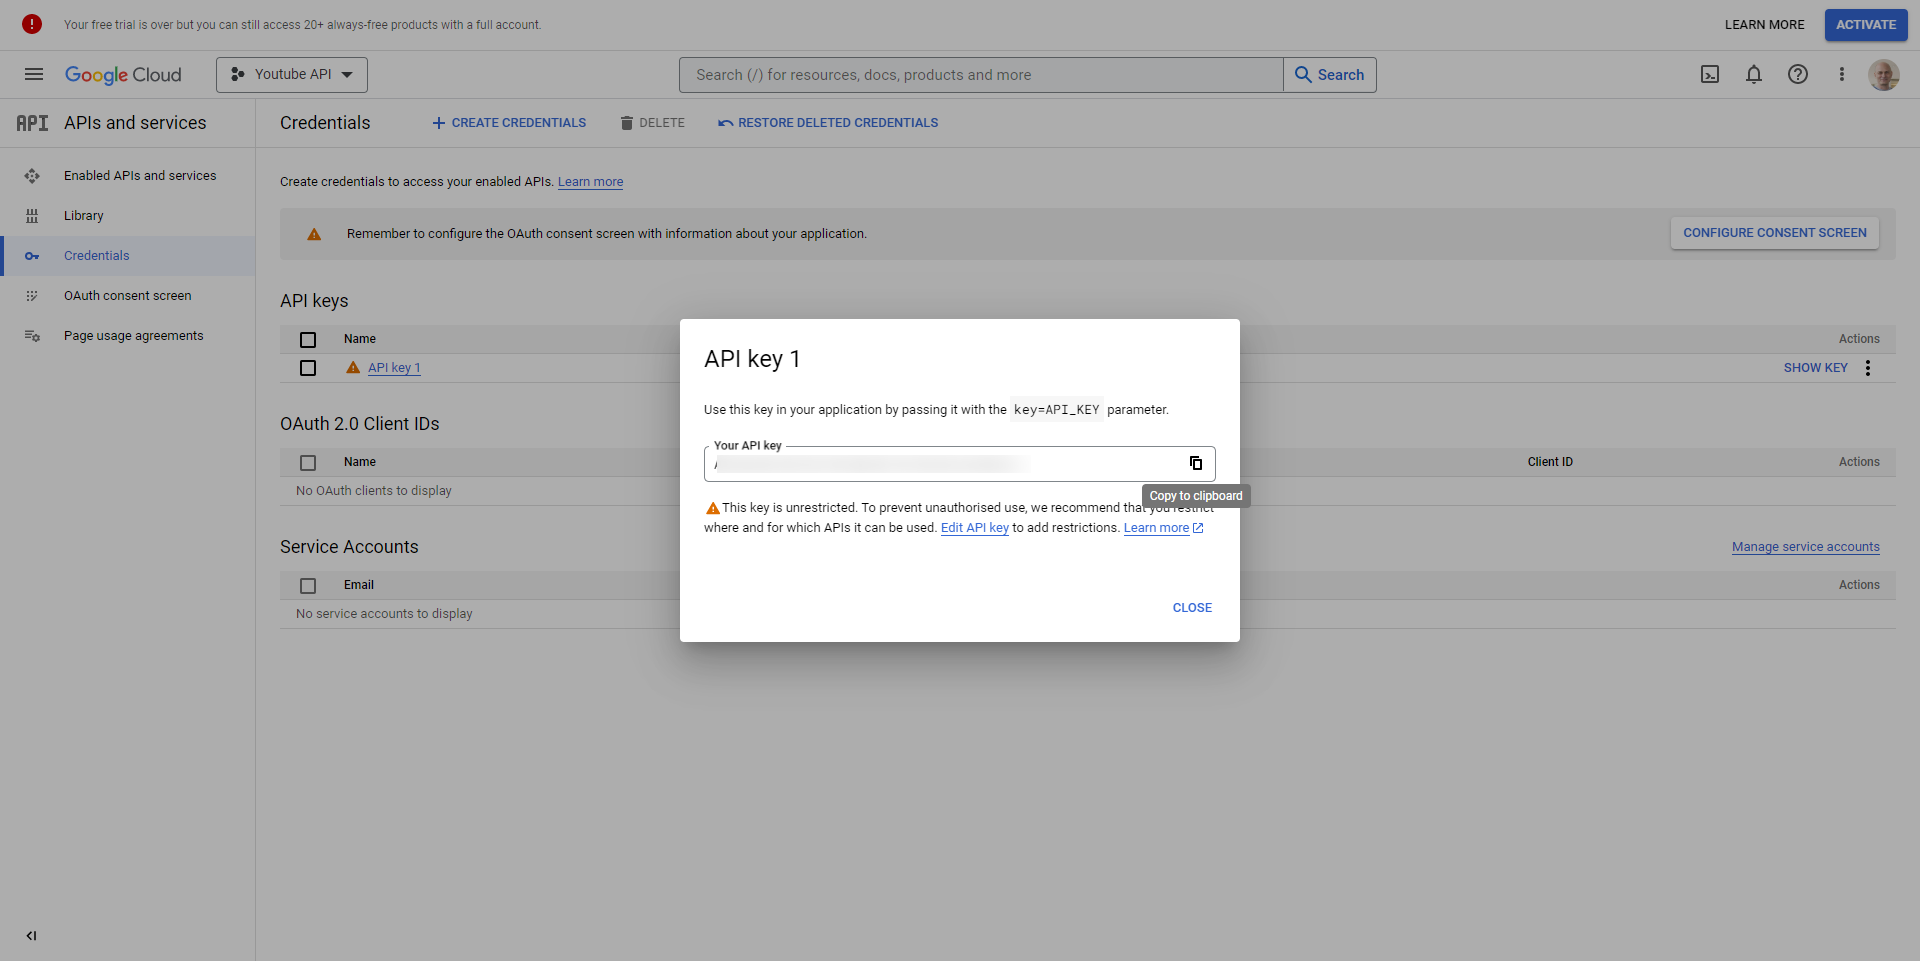This screenshot has height=961, width=1920.
Task: Copy the API key to clipboard
Action: click(1195, 463)
